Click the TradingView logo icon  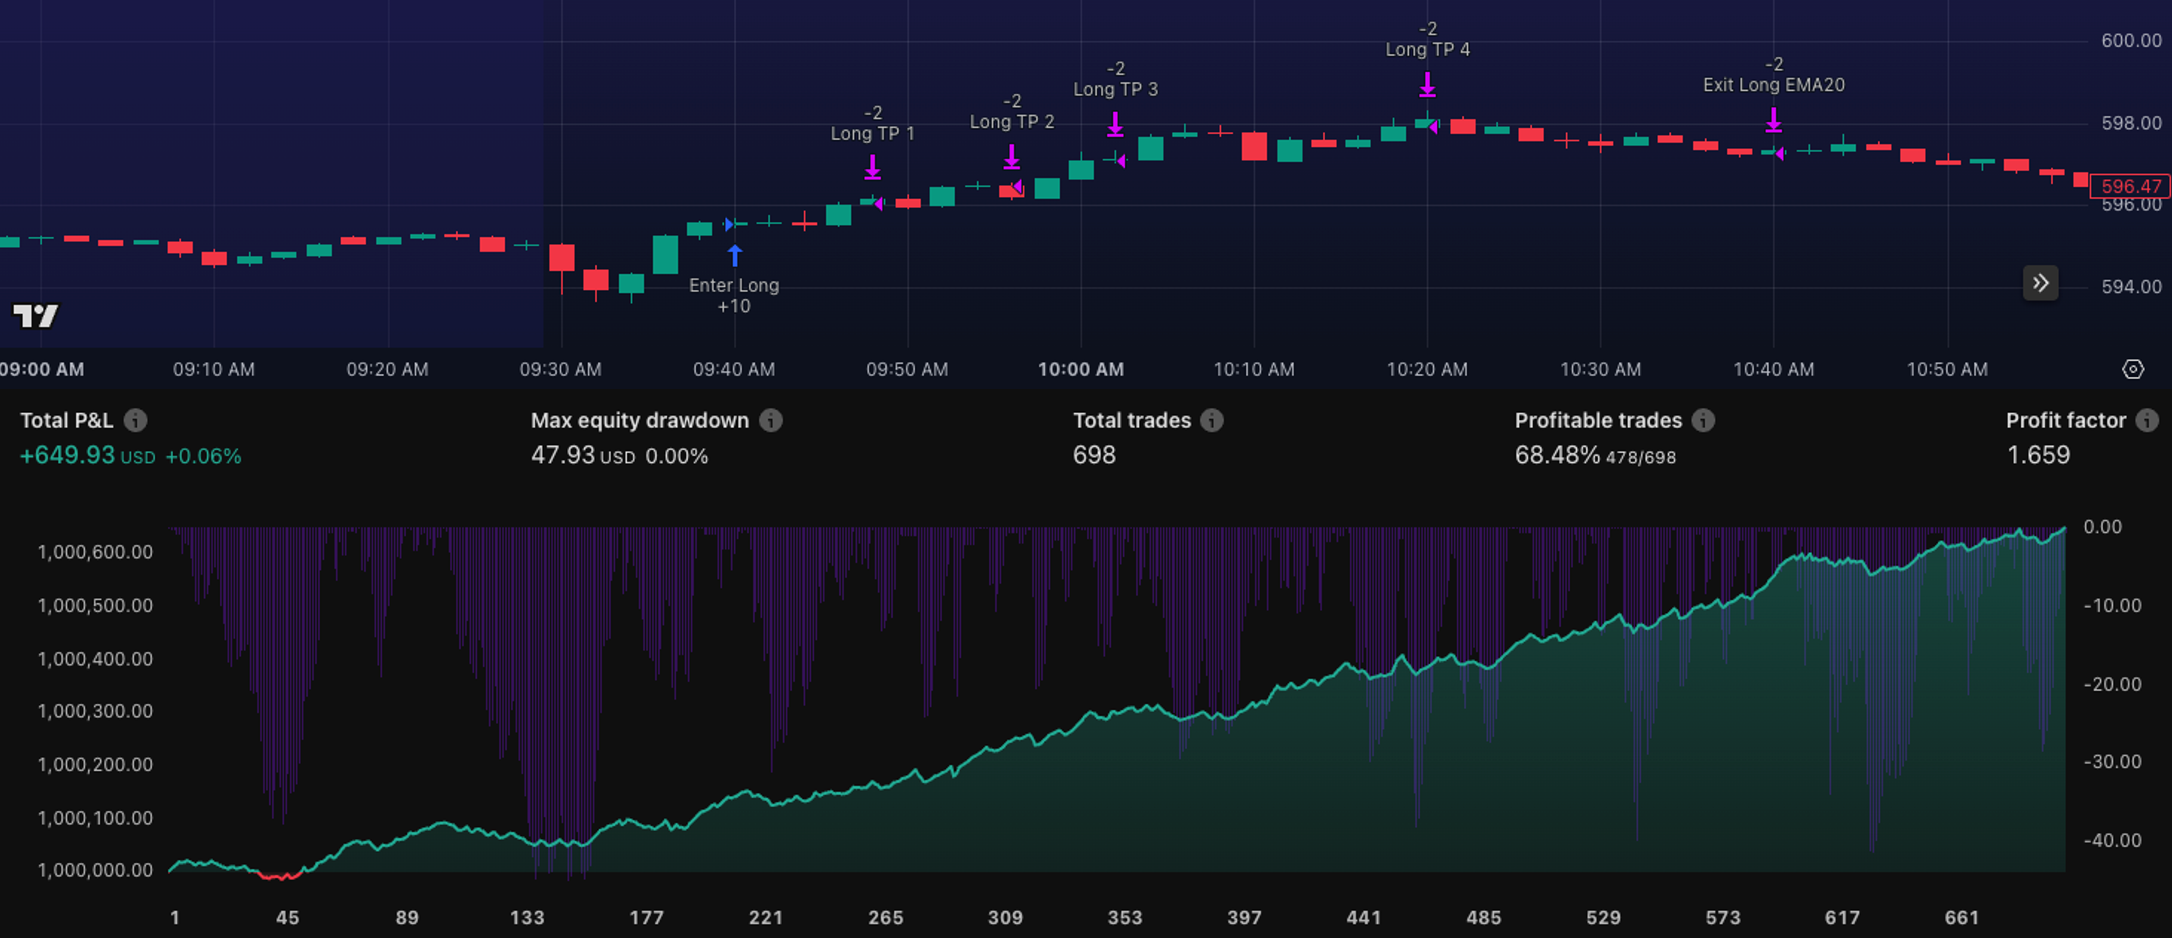click(36, 316)
